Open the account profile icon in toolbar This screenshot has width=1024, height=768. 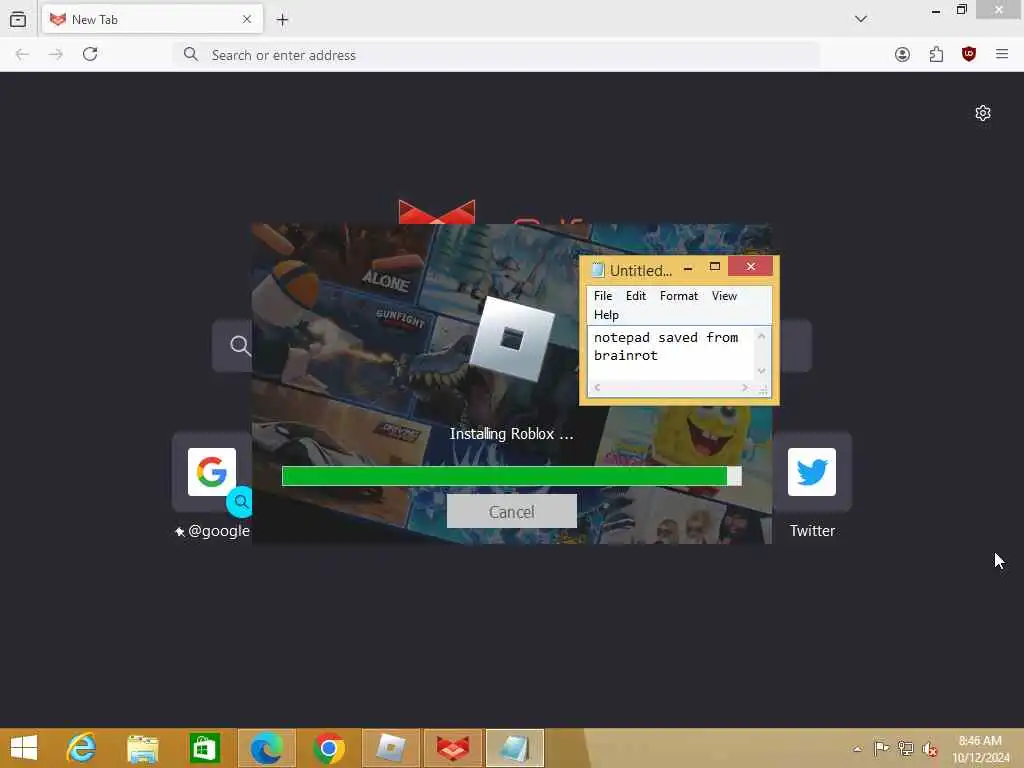pos(902,55)
